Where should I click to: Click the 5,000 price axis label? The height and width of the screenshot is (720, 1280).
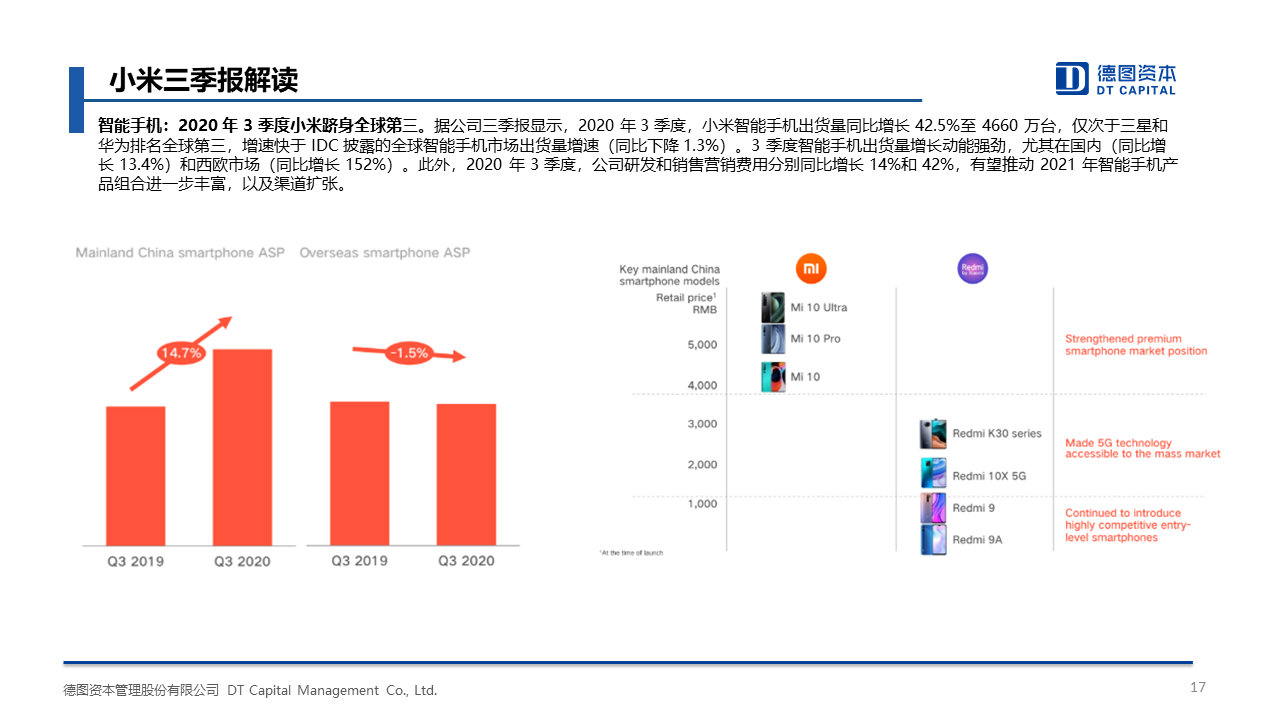[702, 345]
